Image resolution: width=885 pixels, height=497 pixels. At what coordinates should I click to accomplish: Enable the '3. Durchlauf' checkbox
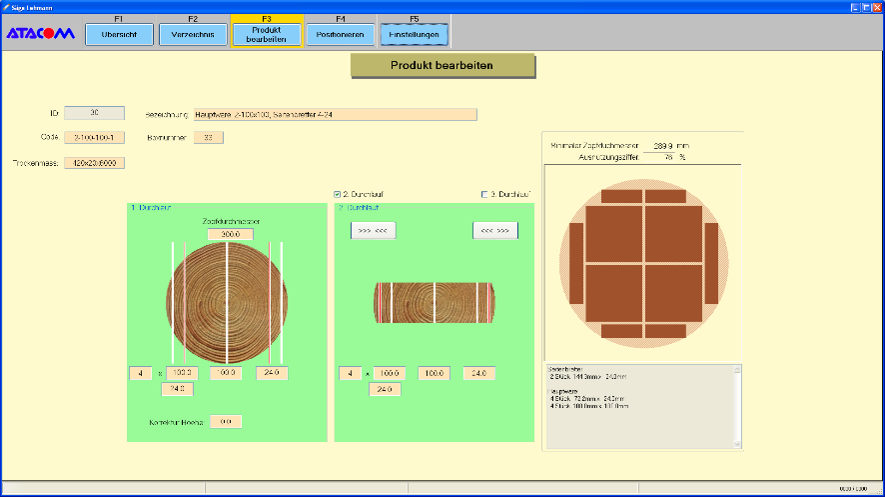[486, 194]
